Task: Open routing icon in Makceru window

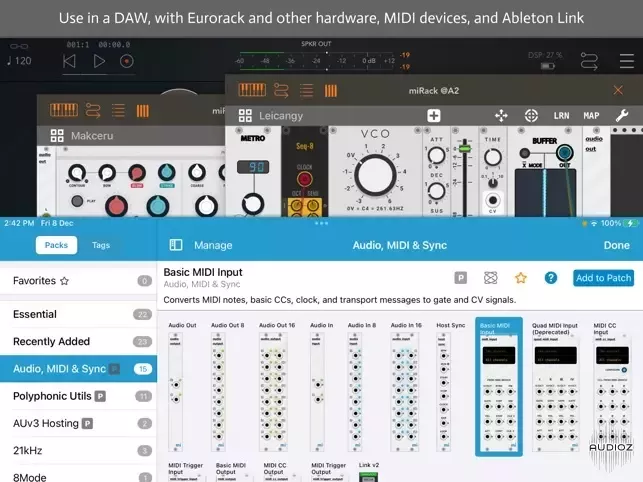Action: coord(93,110)
